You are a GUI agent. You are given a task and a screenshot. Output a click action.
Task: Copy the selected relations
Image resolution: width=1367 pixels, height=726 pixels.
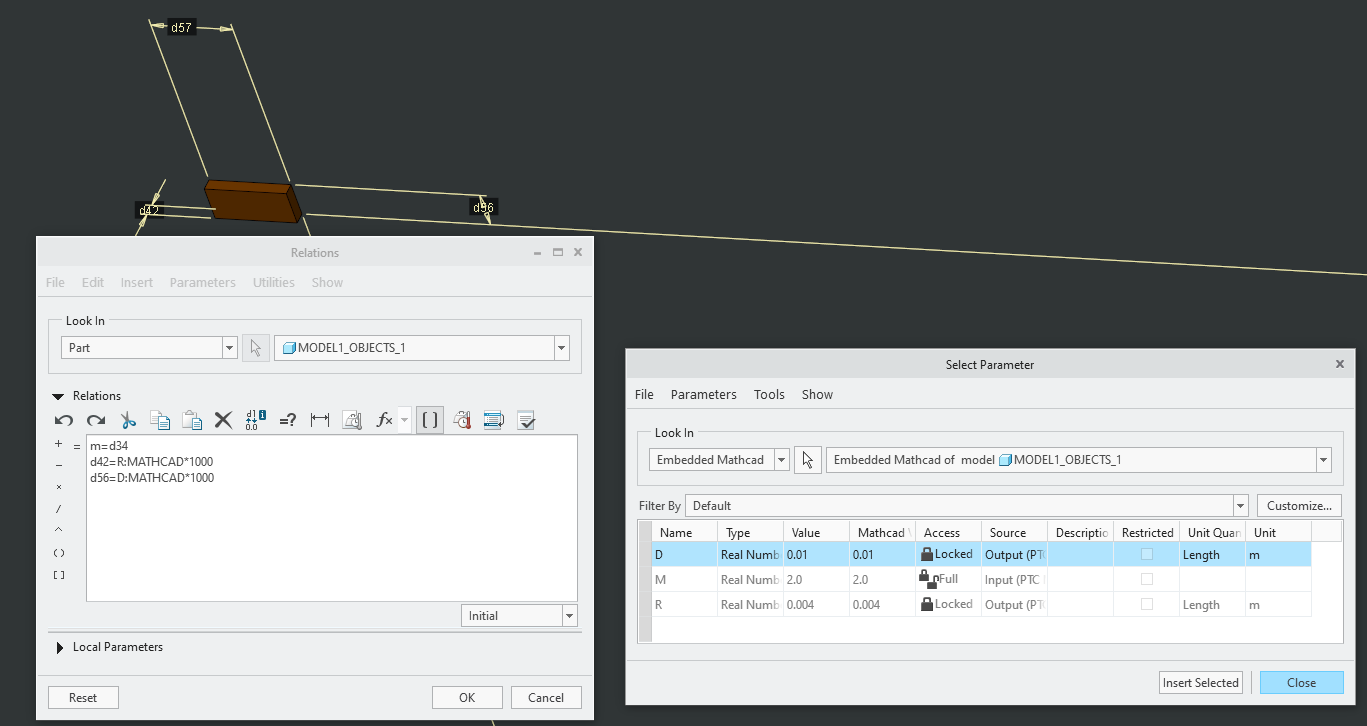click(160, 420)
